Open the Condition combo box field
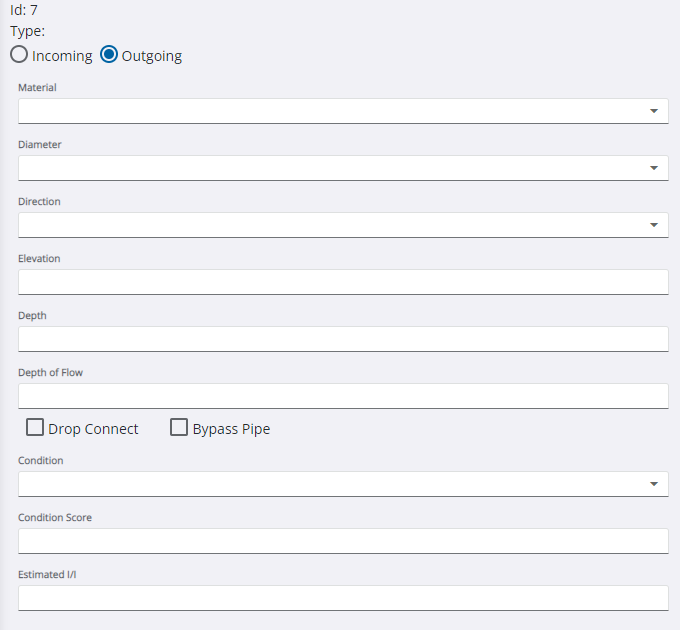The image size is (680, 630). tap(330, 484)
